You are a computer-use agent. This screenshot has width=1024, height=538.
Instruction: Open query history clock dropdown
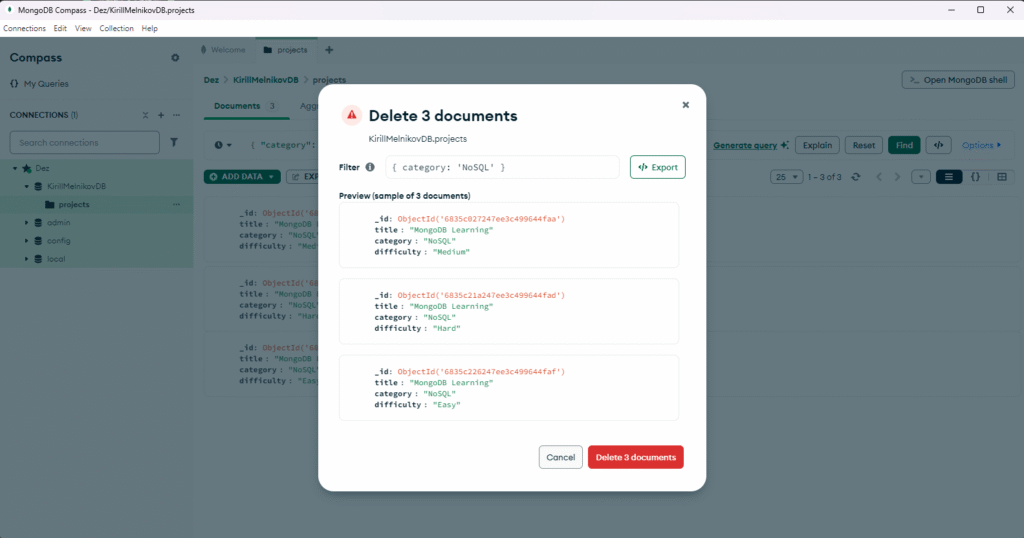(x=223, y=145)
